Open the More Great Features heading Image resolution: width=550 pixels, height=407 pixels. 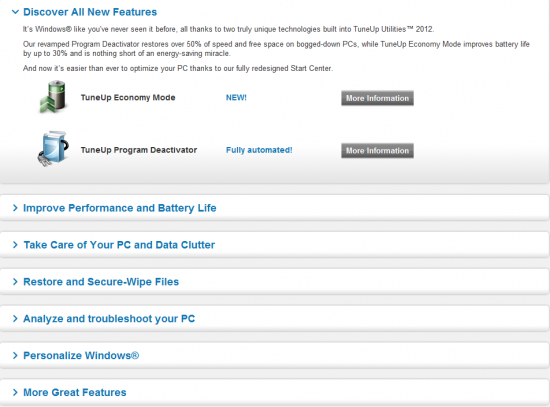(x=75, y=392)
